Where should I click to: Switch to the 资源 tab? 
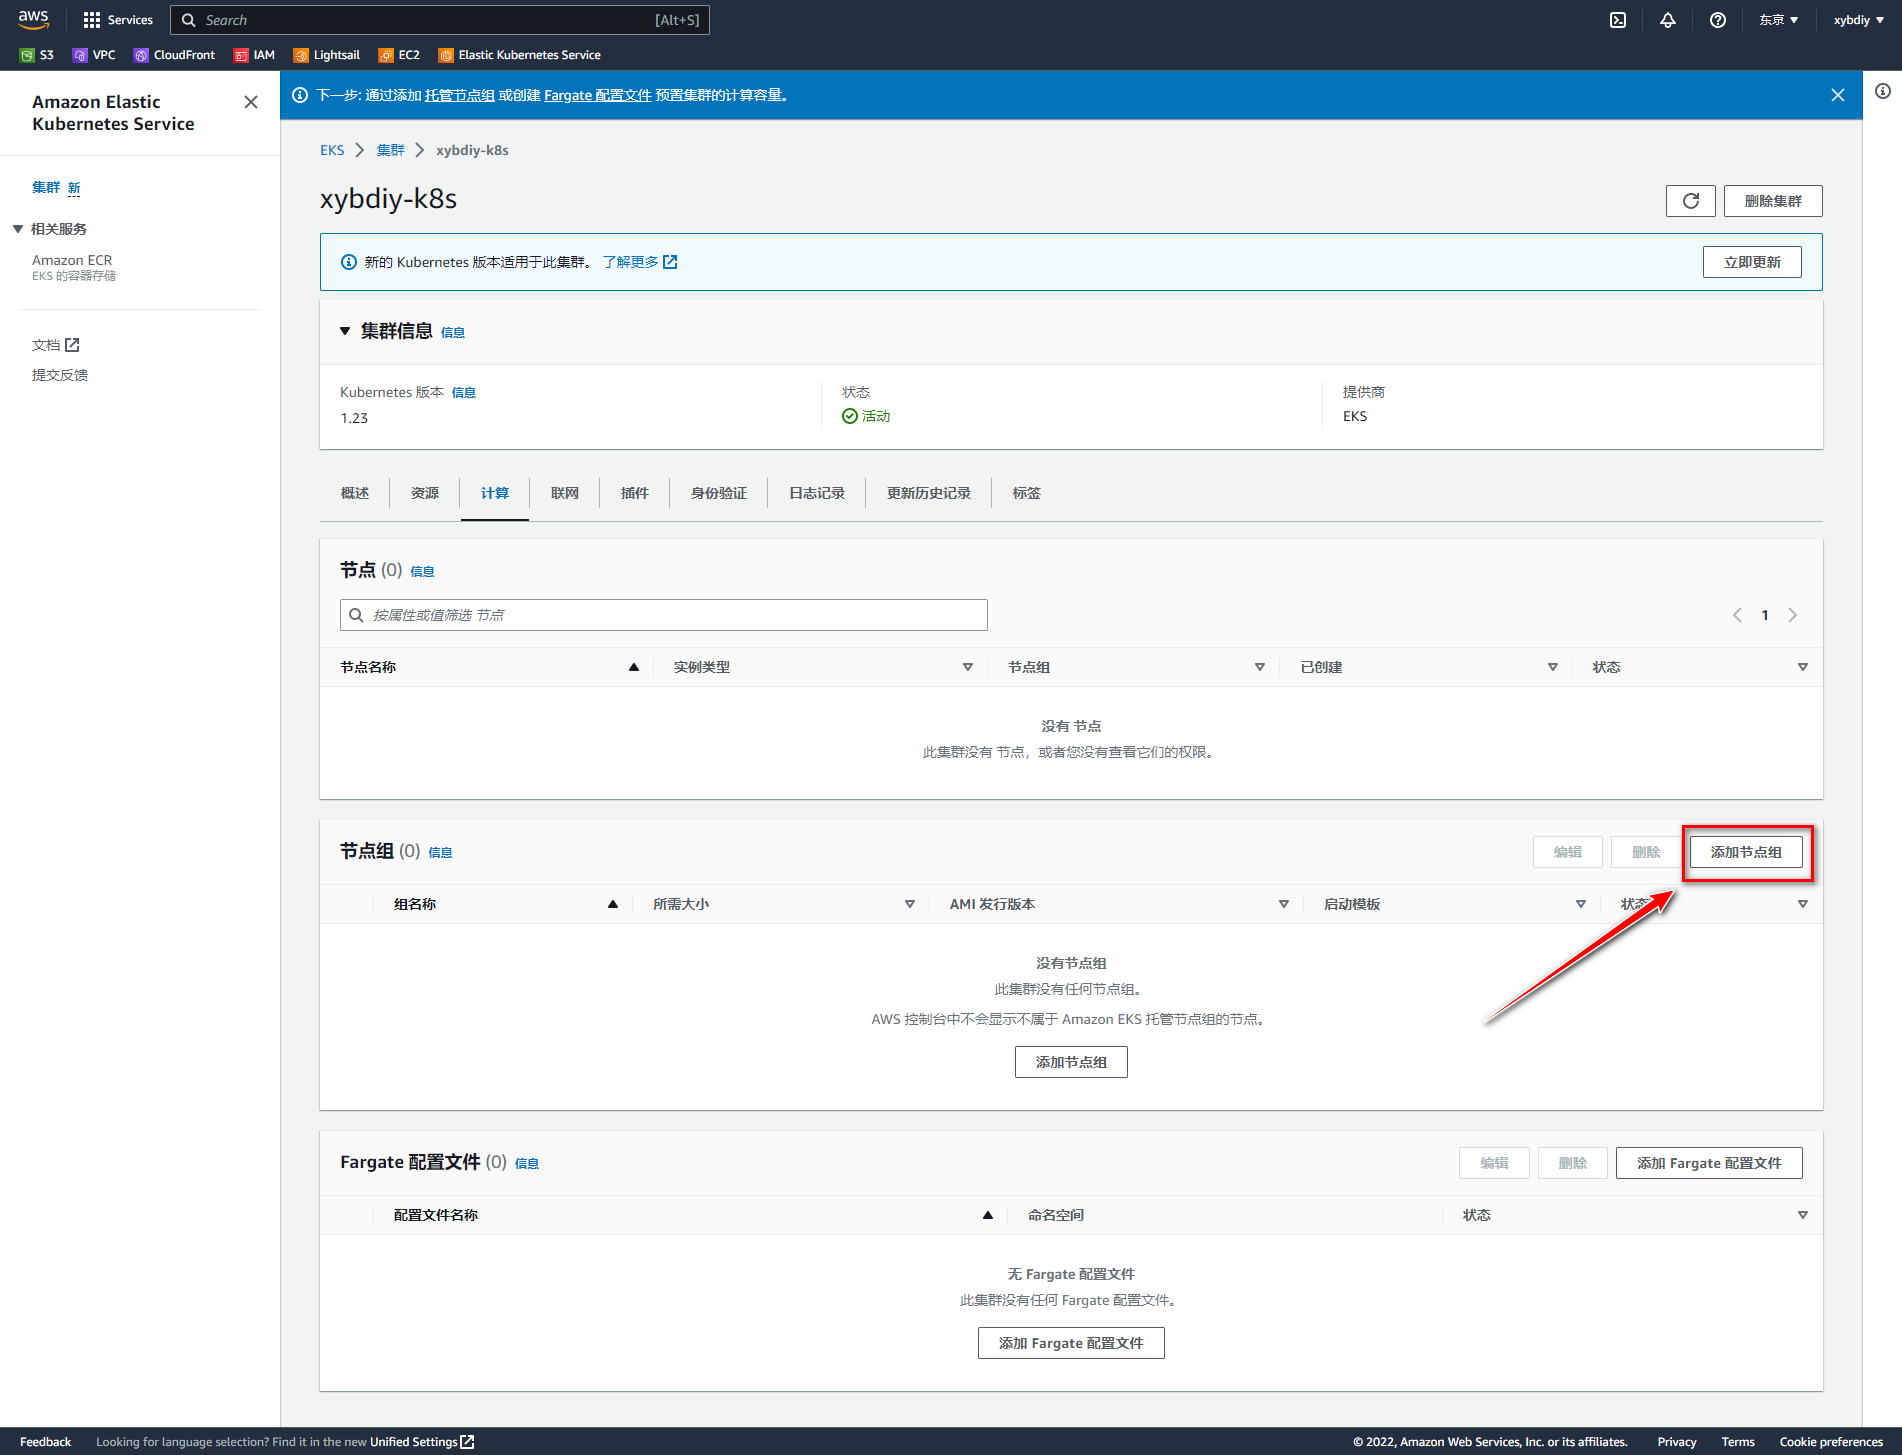(425, 493)
